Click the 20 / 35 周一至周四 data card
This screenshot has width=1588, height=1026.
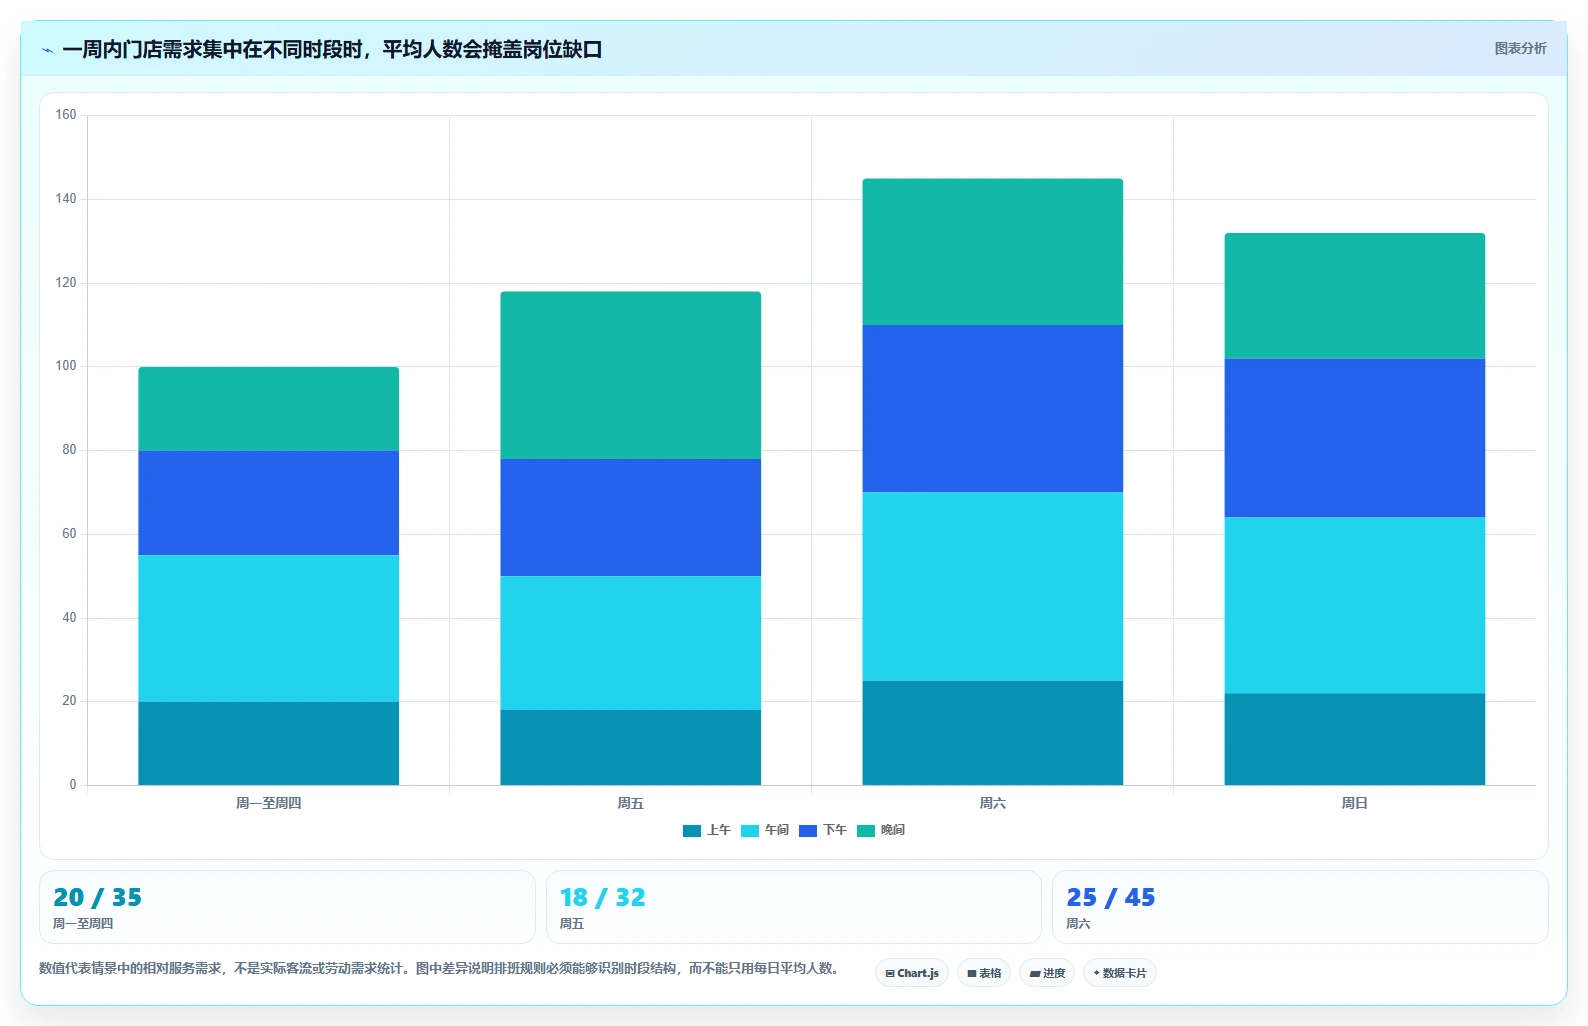pos(287,907)
